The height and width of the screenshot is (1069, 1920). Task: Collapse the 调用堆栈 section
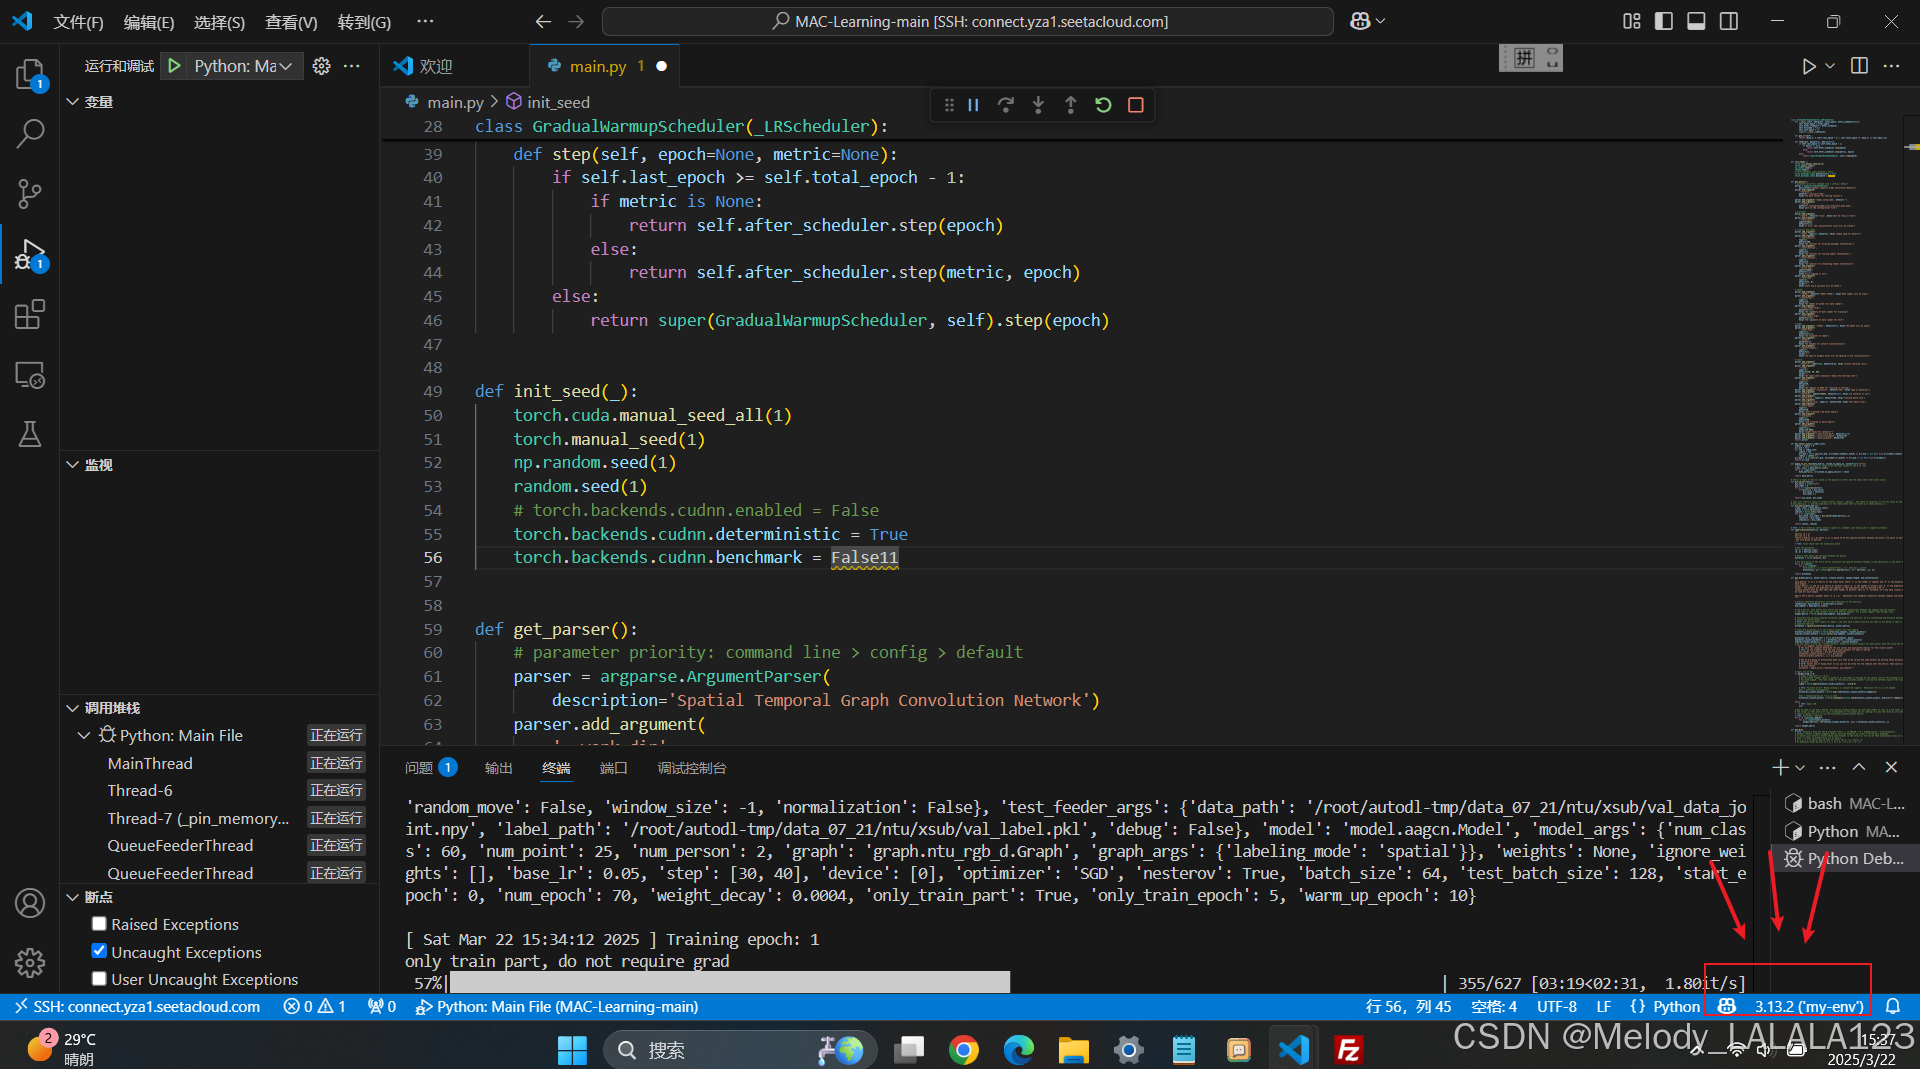(72, 707)
